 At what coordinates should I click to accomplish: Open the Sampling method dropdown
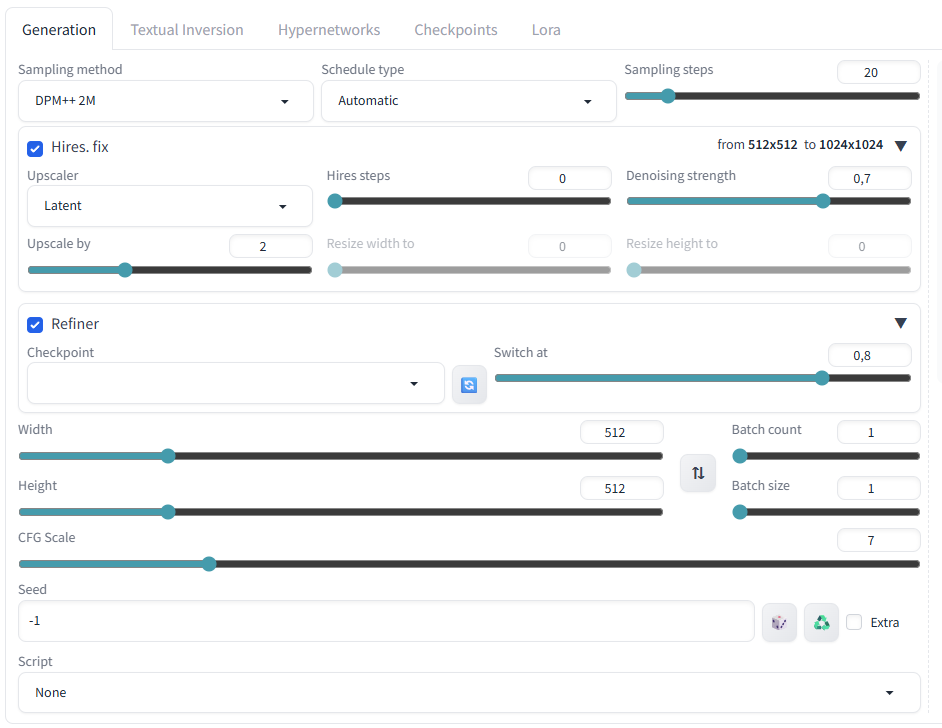(166, 101)
